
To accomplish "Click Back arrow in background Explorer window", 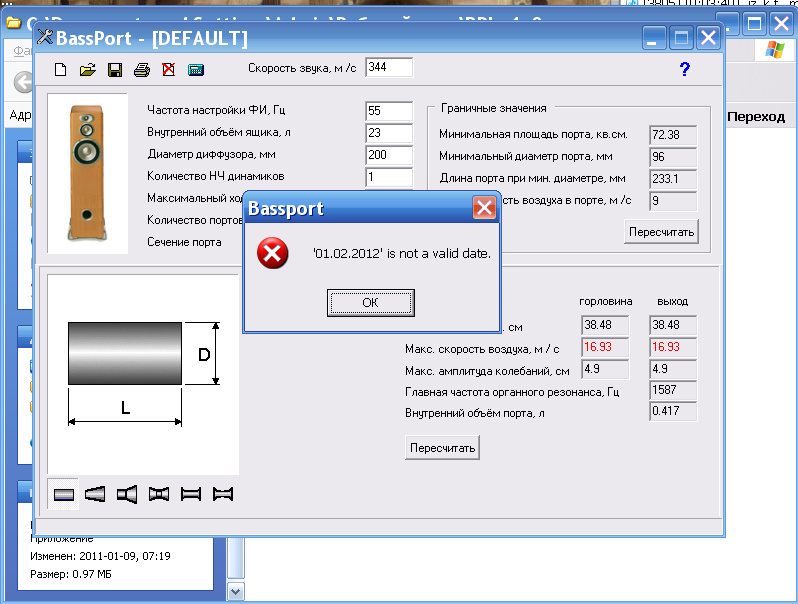I will pyautogui.click(x=23, y=82).
